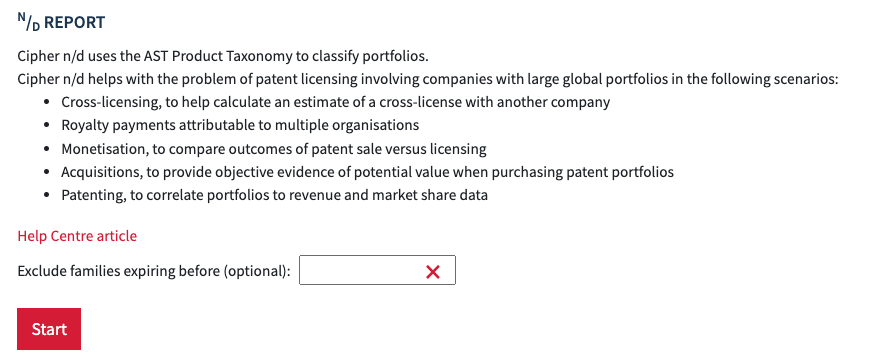The height and width of the screenshot is (363, 885).
Task: Click the word '(optional)' in the label
Action: [x=257, y=271]
